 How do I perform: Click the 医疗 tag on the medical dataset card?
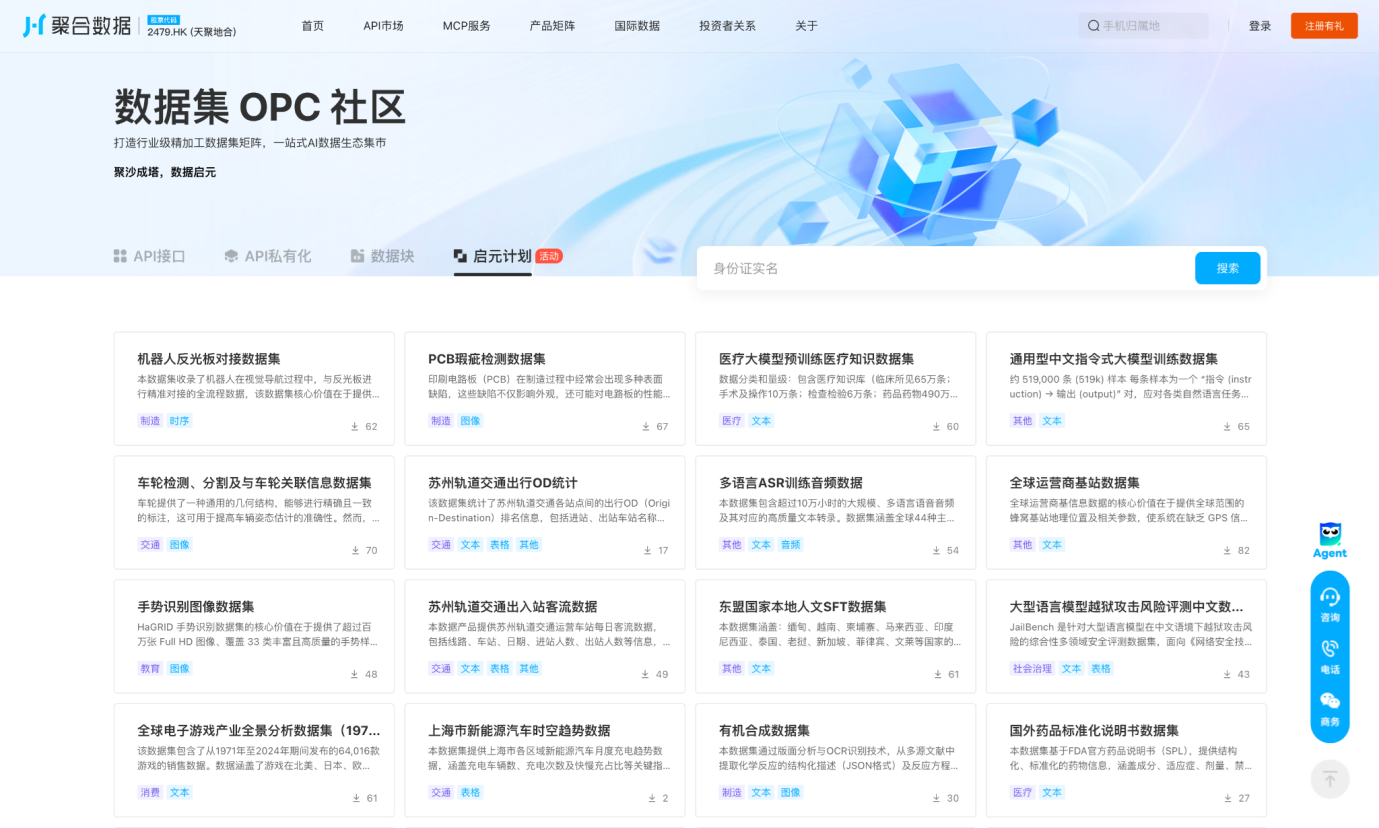[731, 421]
